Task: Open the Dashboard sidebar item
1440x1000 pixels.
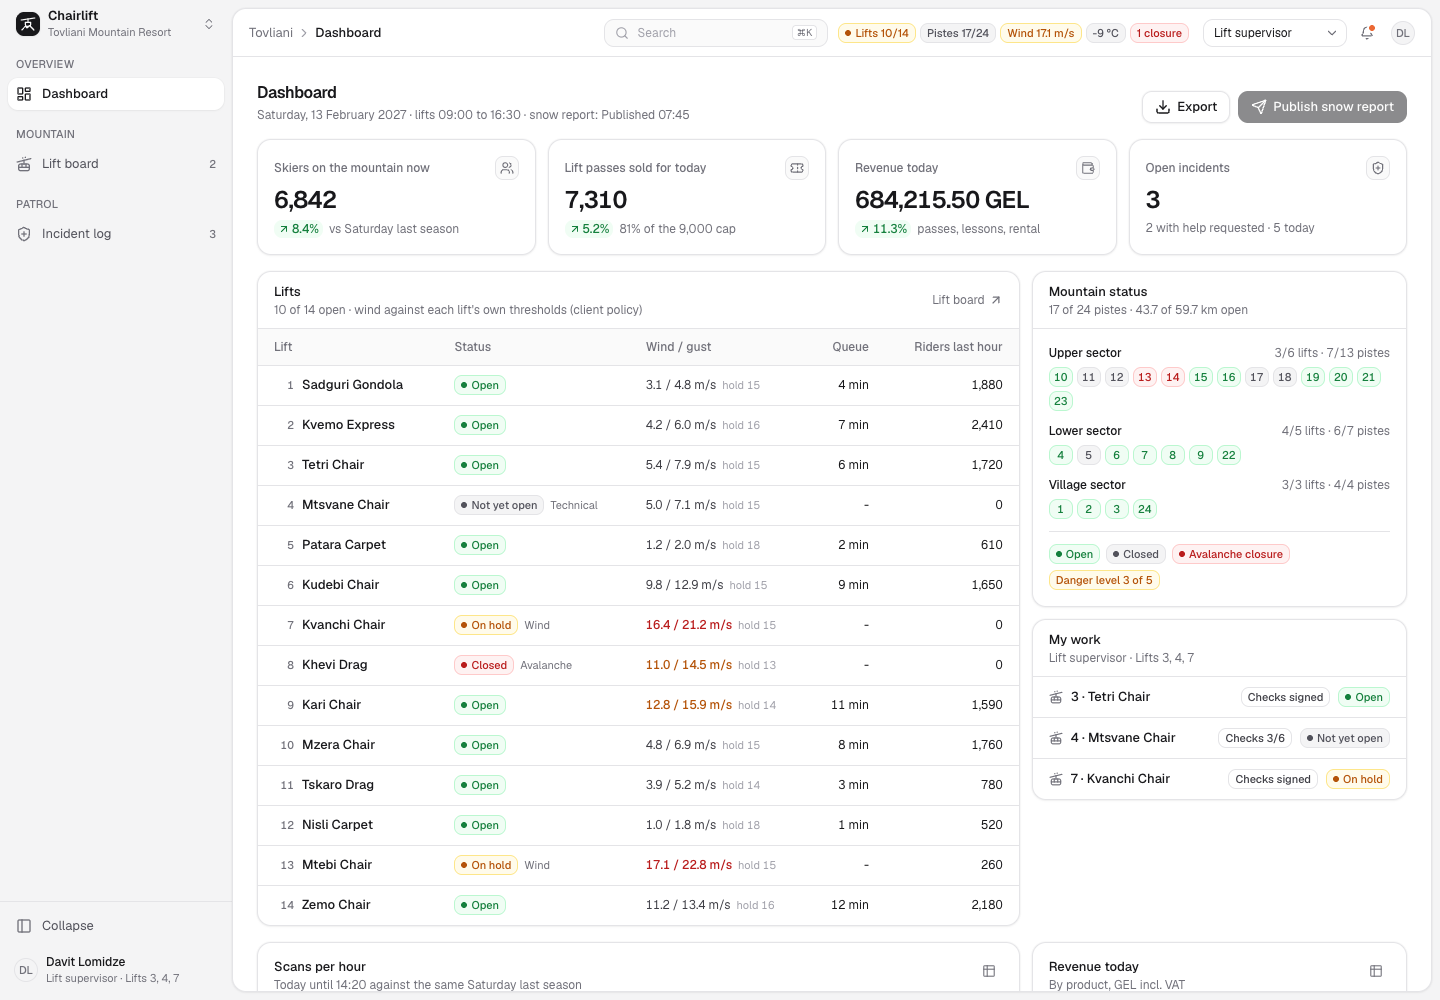Action: point(116,94)
